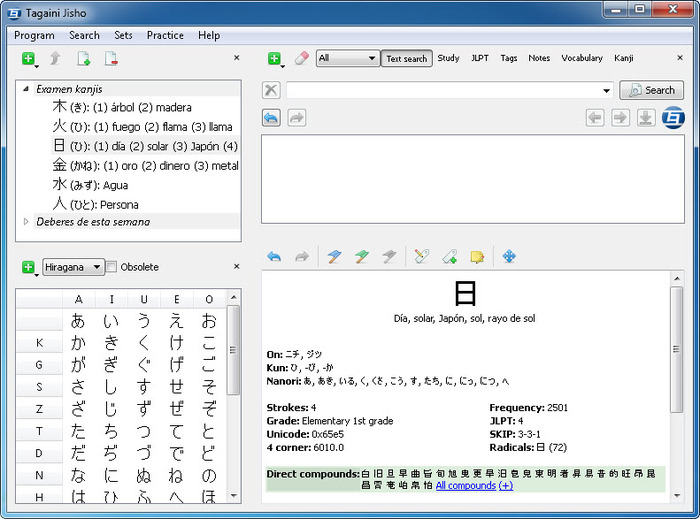
Task: Select the 金 oro dinero metal entry
Action: coord(146,166)
